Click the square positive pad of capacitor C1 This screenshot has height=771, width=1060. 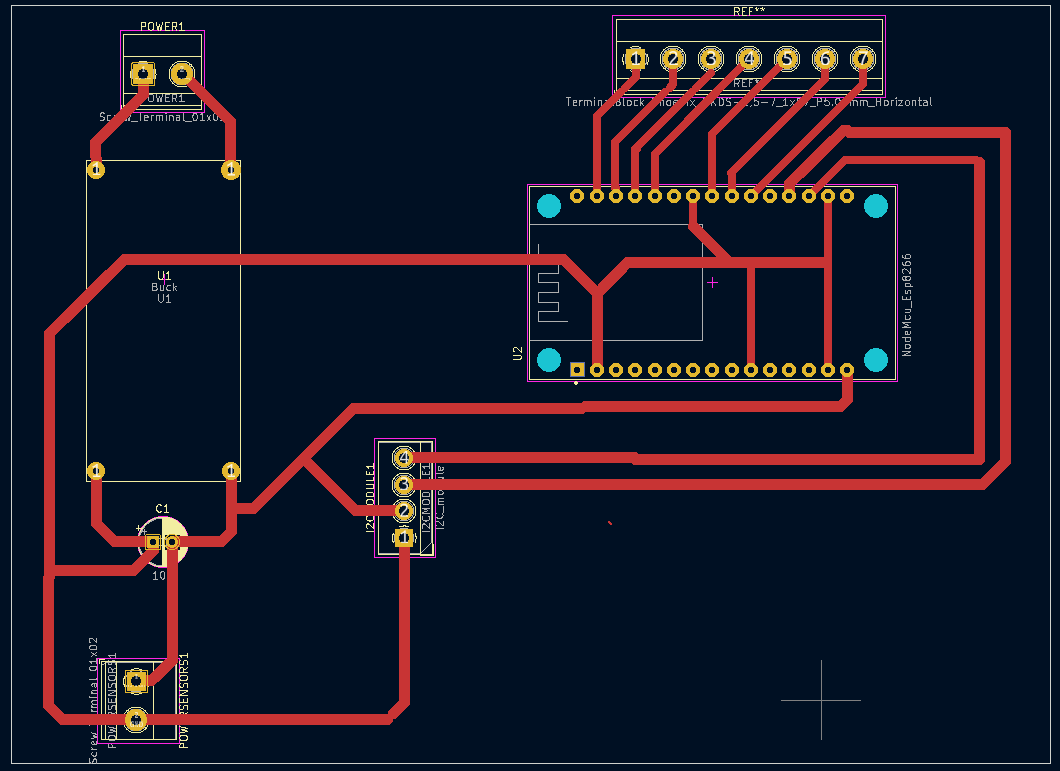(x=153, y=542)
